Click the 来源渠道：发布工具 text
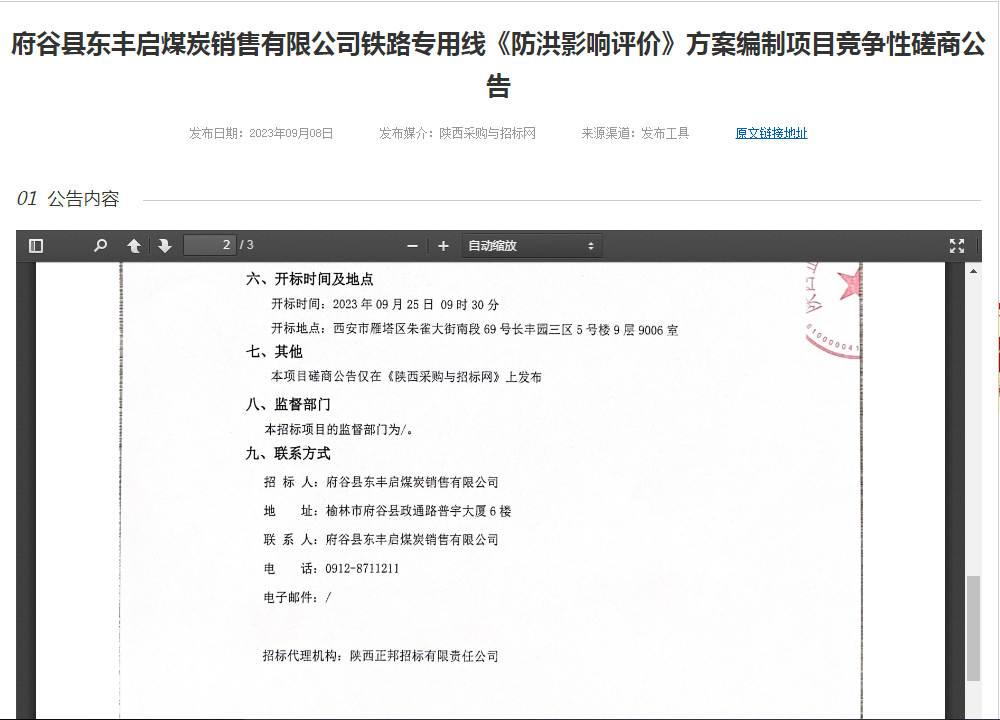 coord(635,133)
